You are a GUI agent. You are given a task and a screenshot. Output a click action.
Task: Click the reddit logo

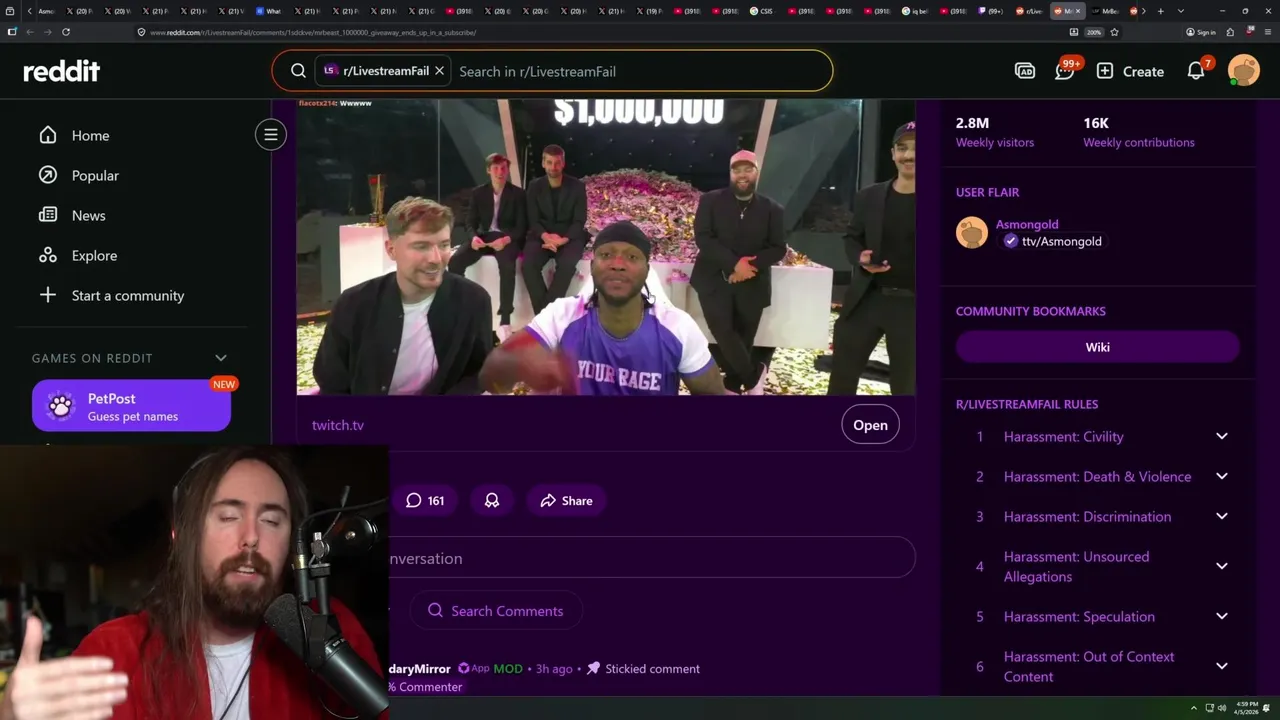pos(61,71)
